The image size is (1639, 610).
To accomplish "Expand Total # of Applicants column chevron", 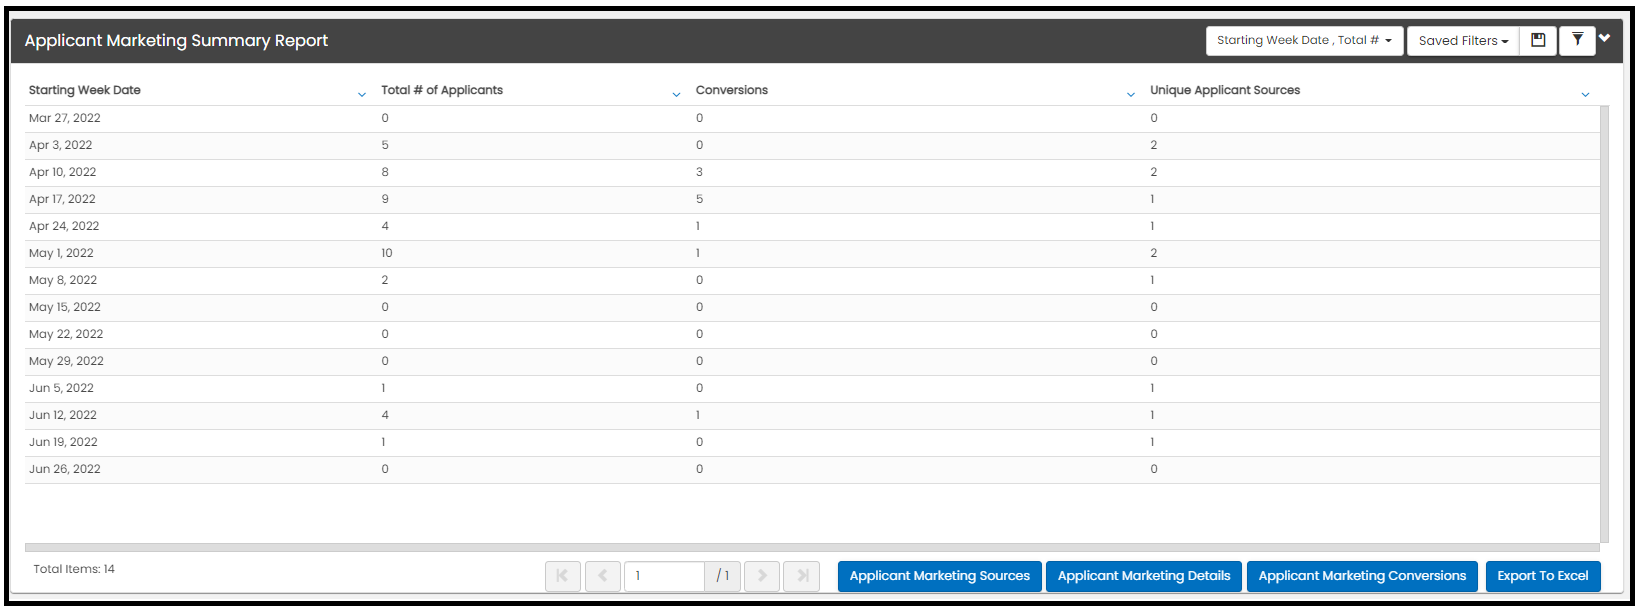I will click(676, 94).
